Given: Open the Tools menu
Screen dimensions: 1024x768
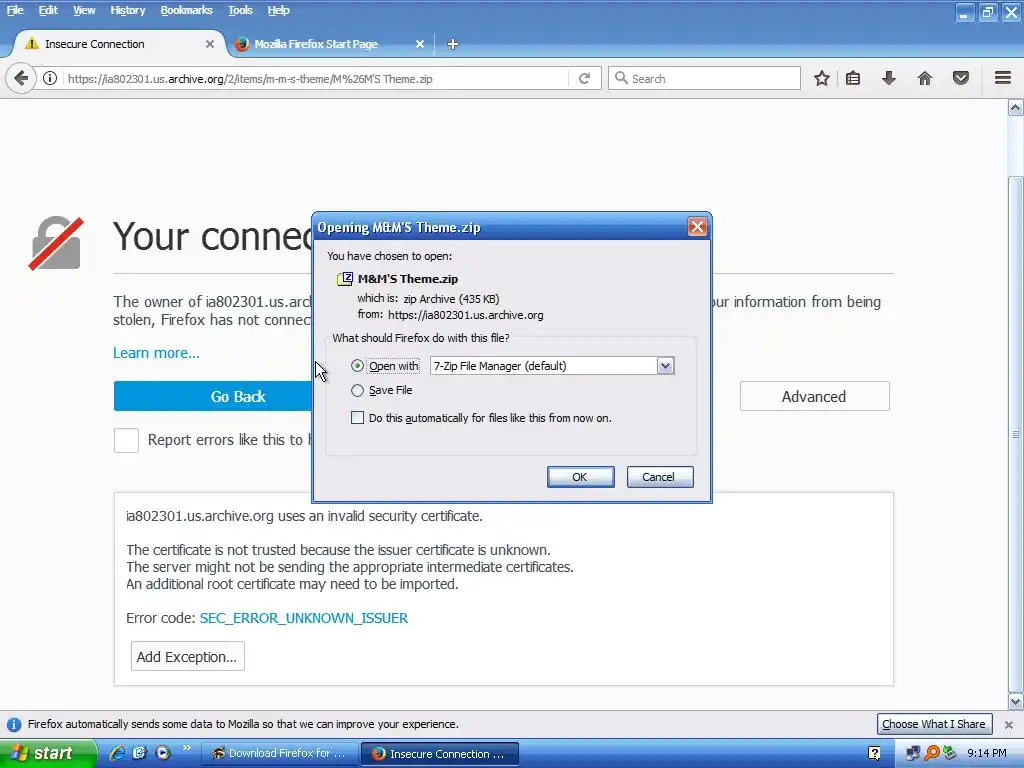Looking at the screenshot, I should [240, 10].
